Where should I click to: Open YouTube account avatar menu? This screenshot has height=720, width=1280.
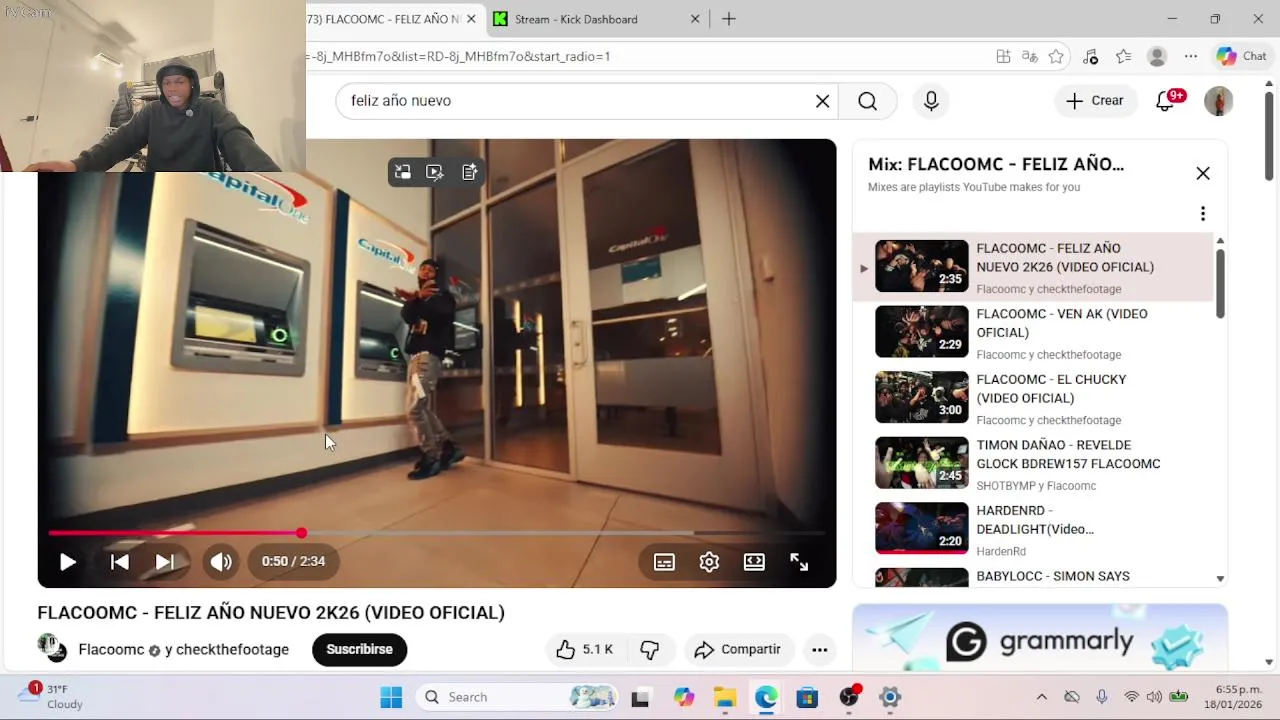pos(1218,101)
